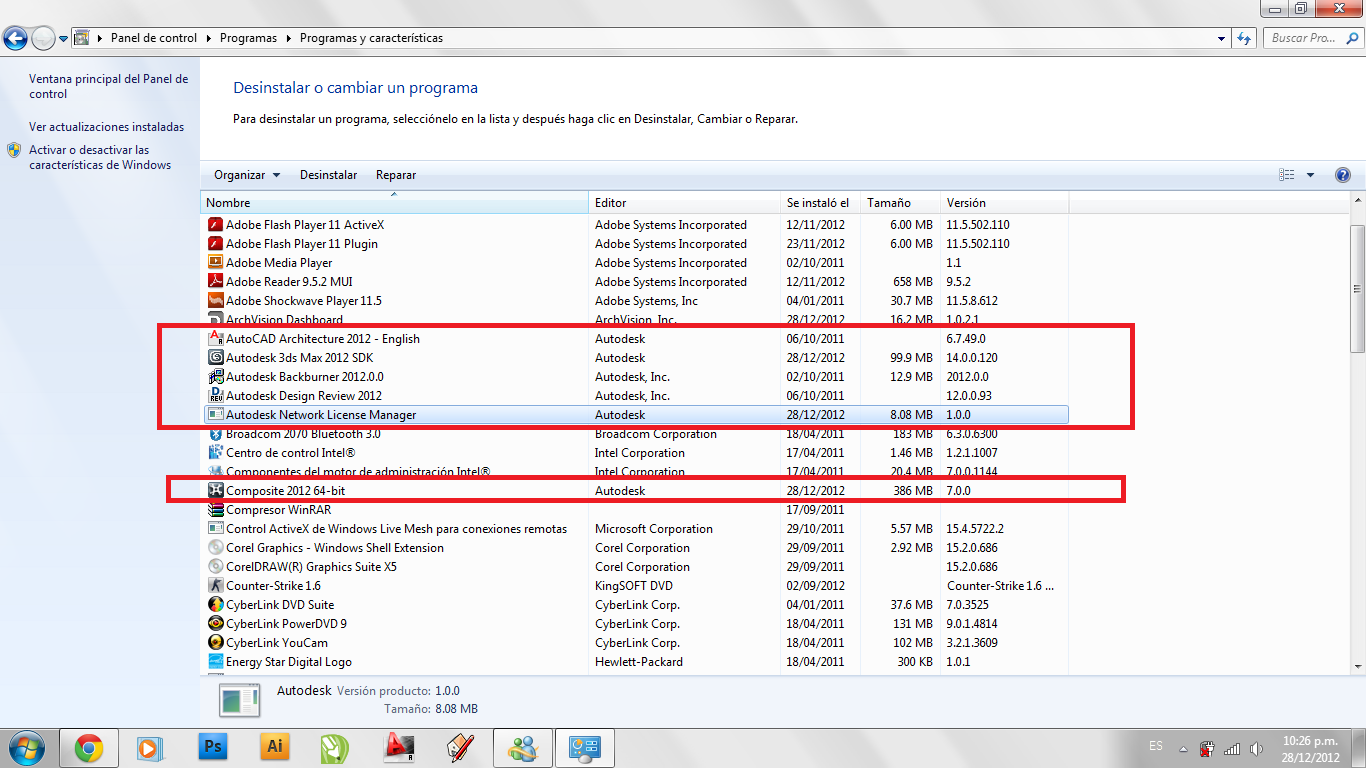
Task: Select CorelDRAW(R) Graphics Suite X5 entry
Action: (x=635, y=567)
